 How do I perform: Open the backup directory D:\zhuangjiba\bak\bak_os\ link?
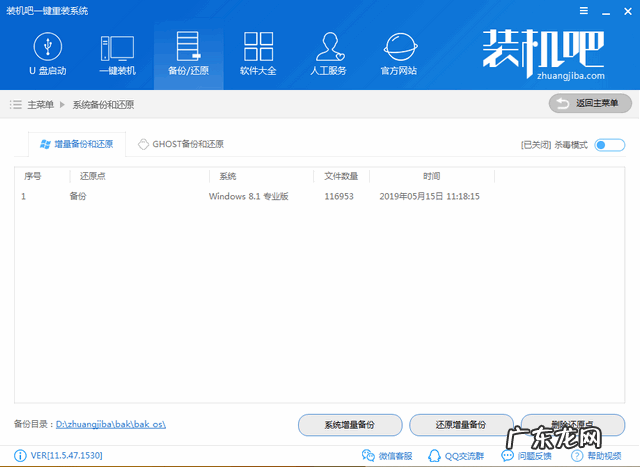click(x=111, y=425)
